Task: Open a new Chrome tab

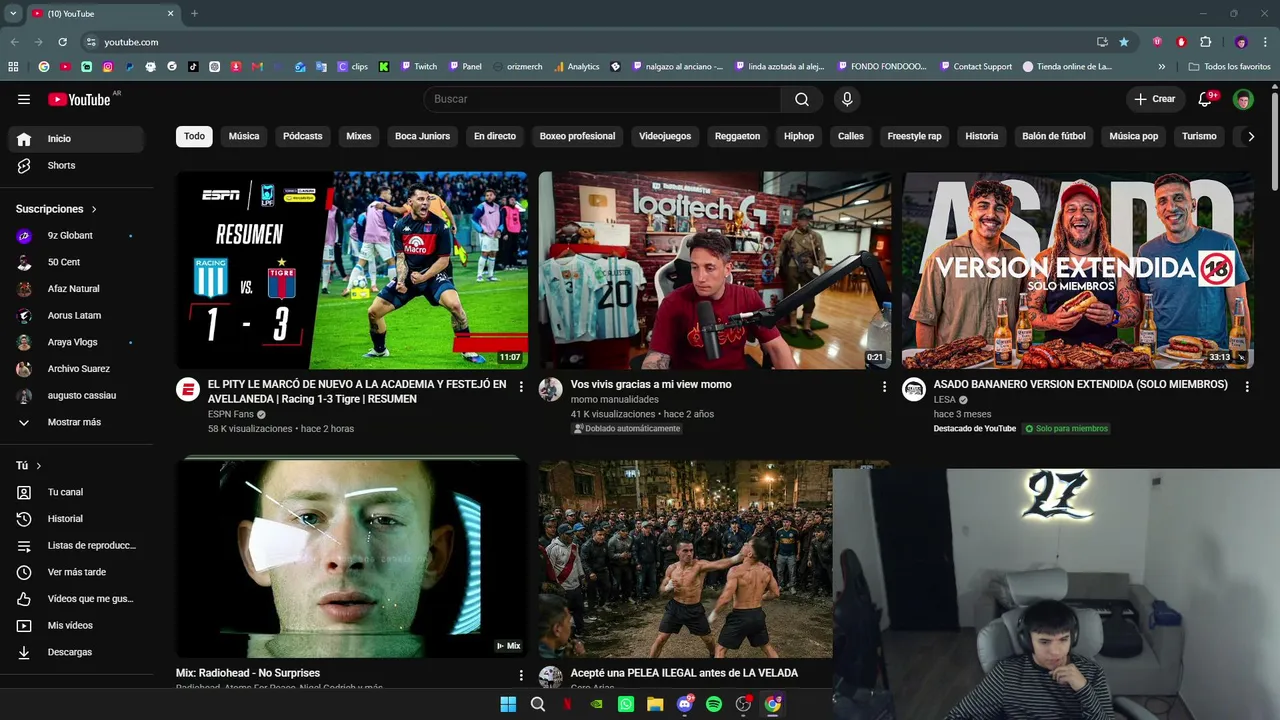Action: (194, 13)
